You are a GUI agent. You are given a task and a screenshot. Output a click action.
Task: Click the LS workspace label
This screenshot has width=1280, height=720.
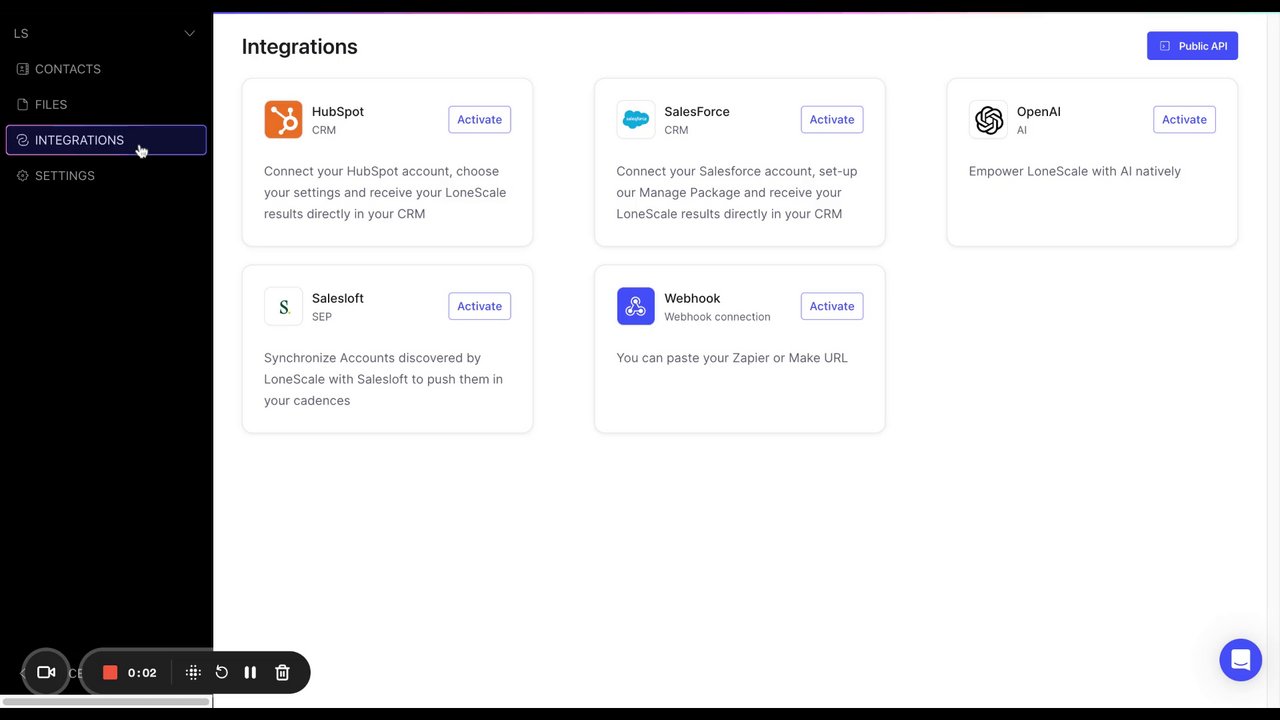[x=21, y=34]
